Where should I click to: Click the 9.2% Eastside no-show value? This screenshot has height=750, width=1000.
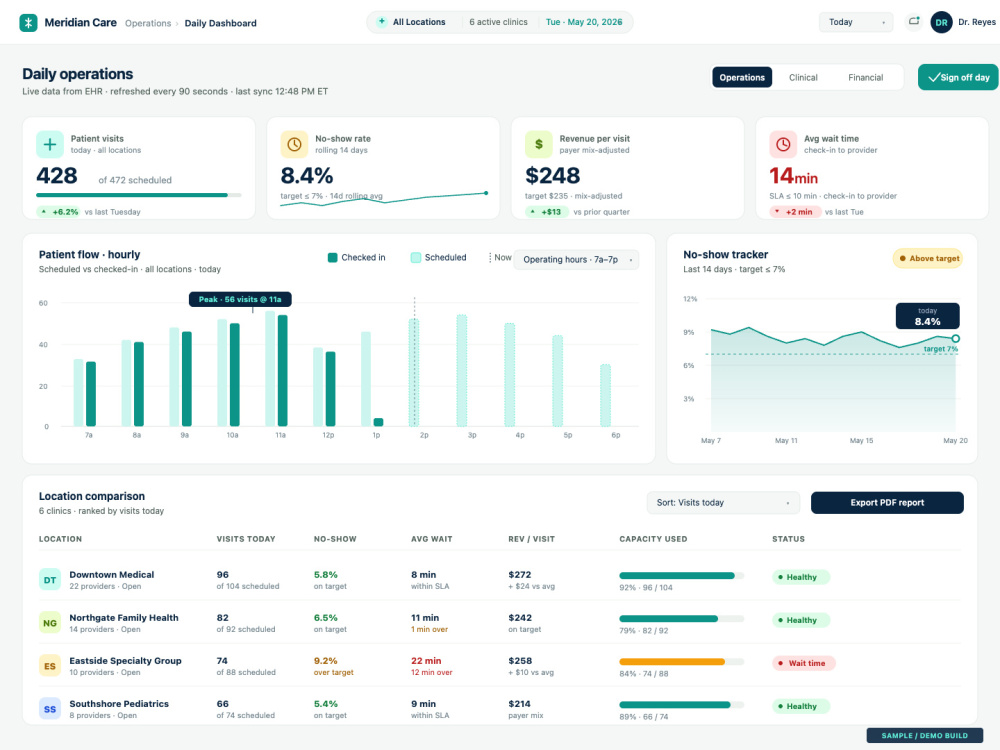[325, 661]
